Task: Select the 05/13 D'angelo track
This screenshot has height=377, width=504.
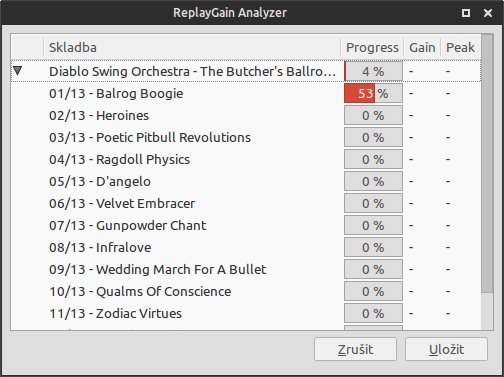Action: 246,181
